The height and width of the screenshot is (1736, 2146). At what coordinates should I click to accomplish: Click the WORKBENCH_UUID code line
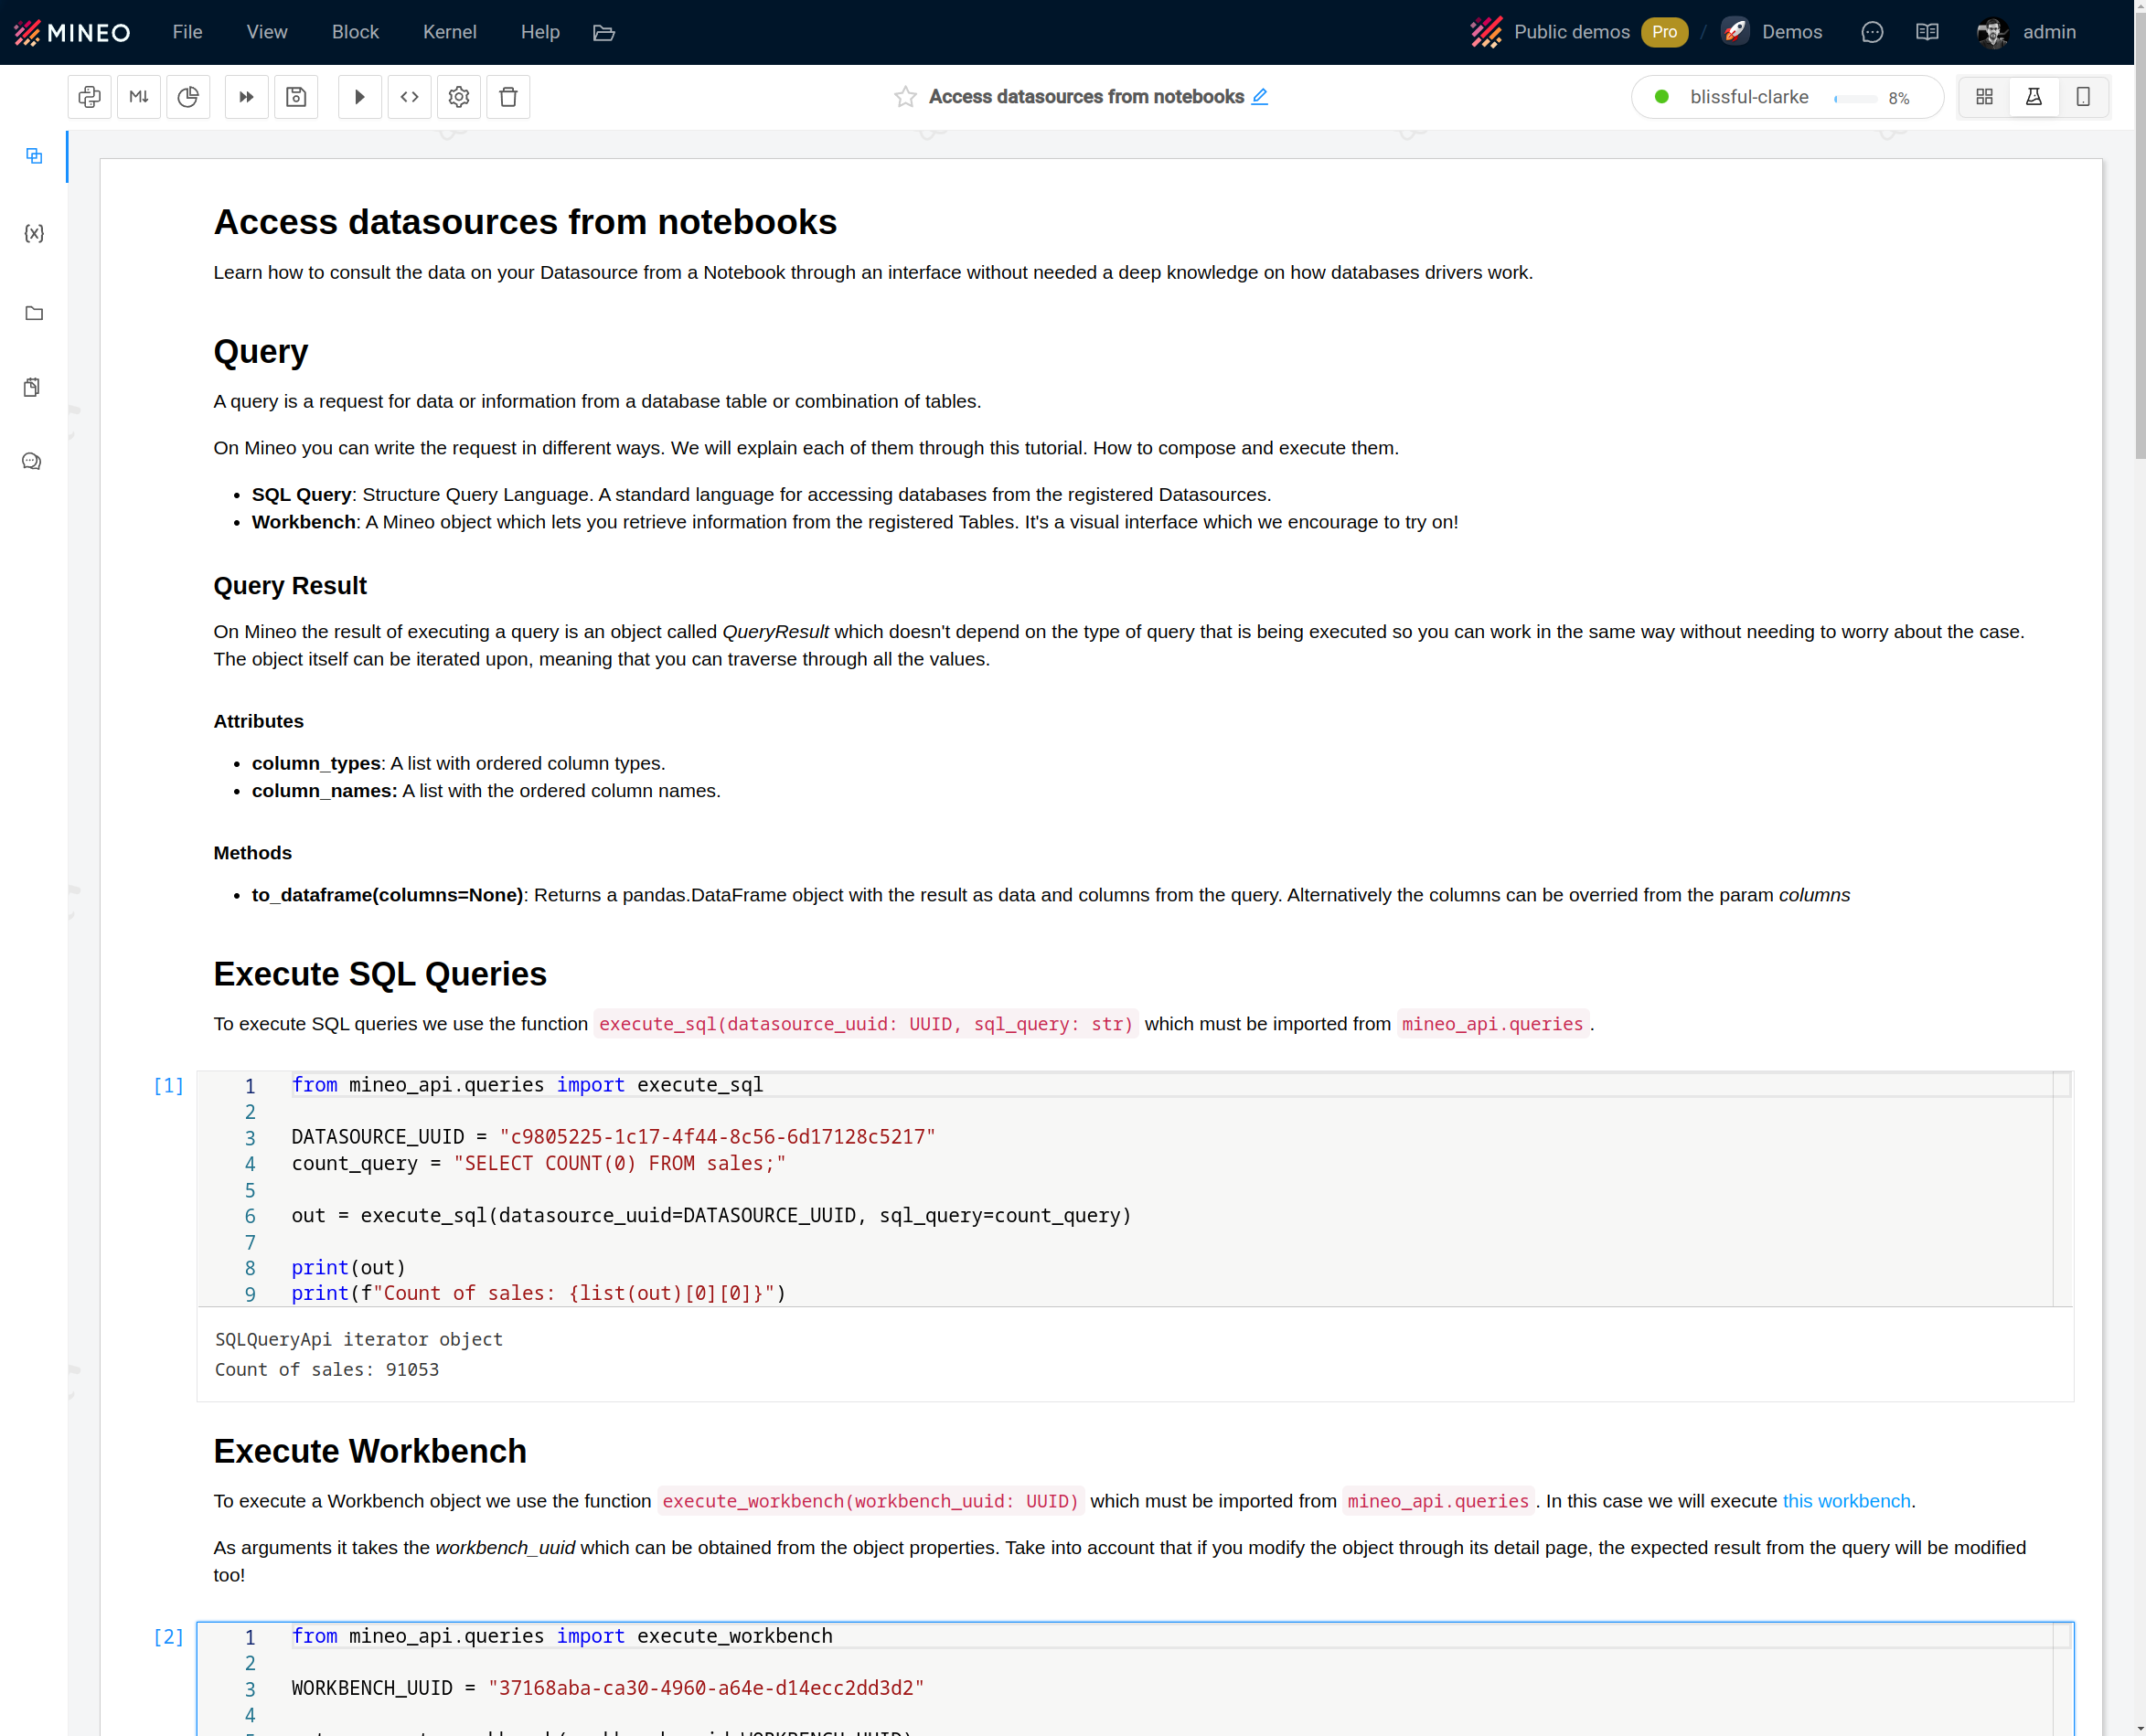point(607,1688)
